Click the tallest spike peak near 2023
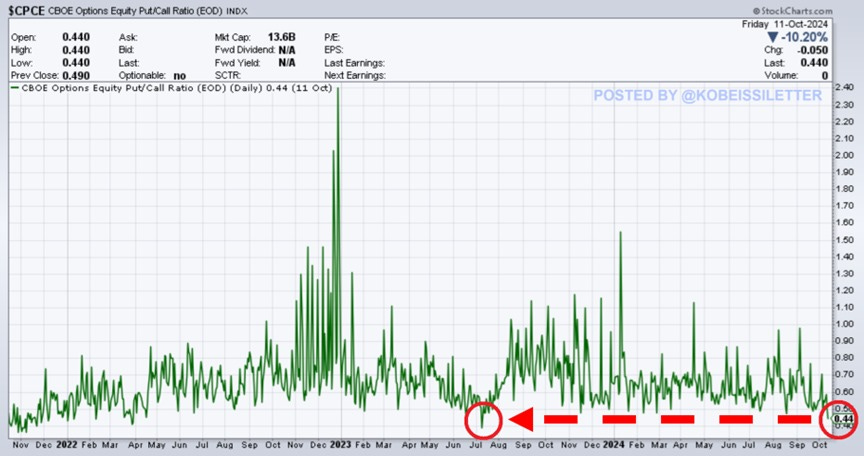Screen dimensions: 864x456 click(338, 90)
